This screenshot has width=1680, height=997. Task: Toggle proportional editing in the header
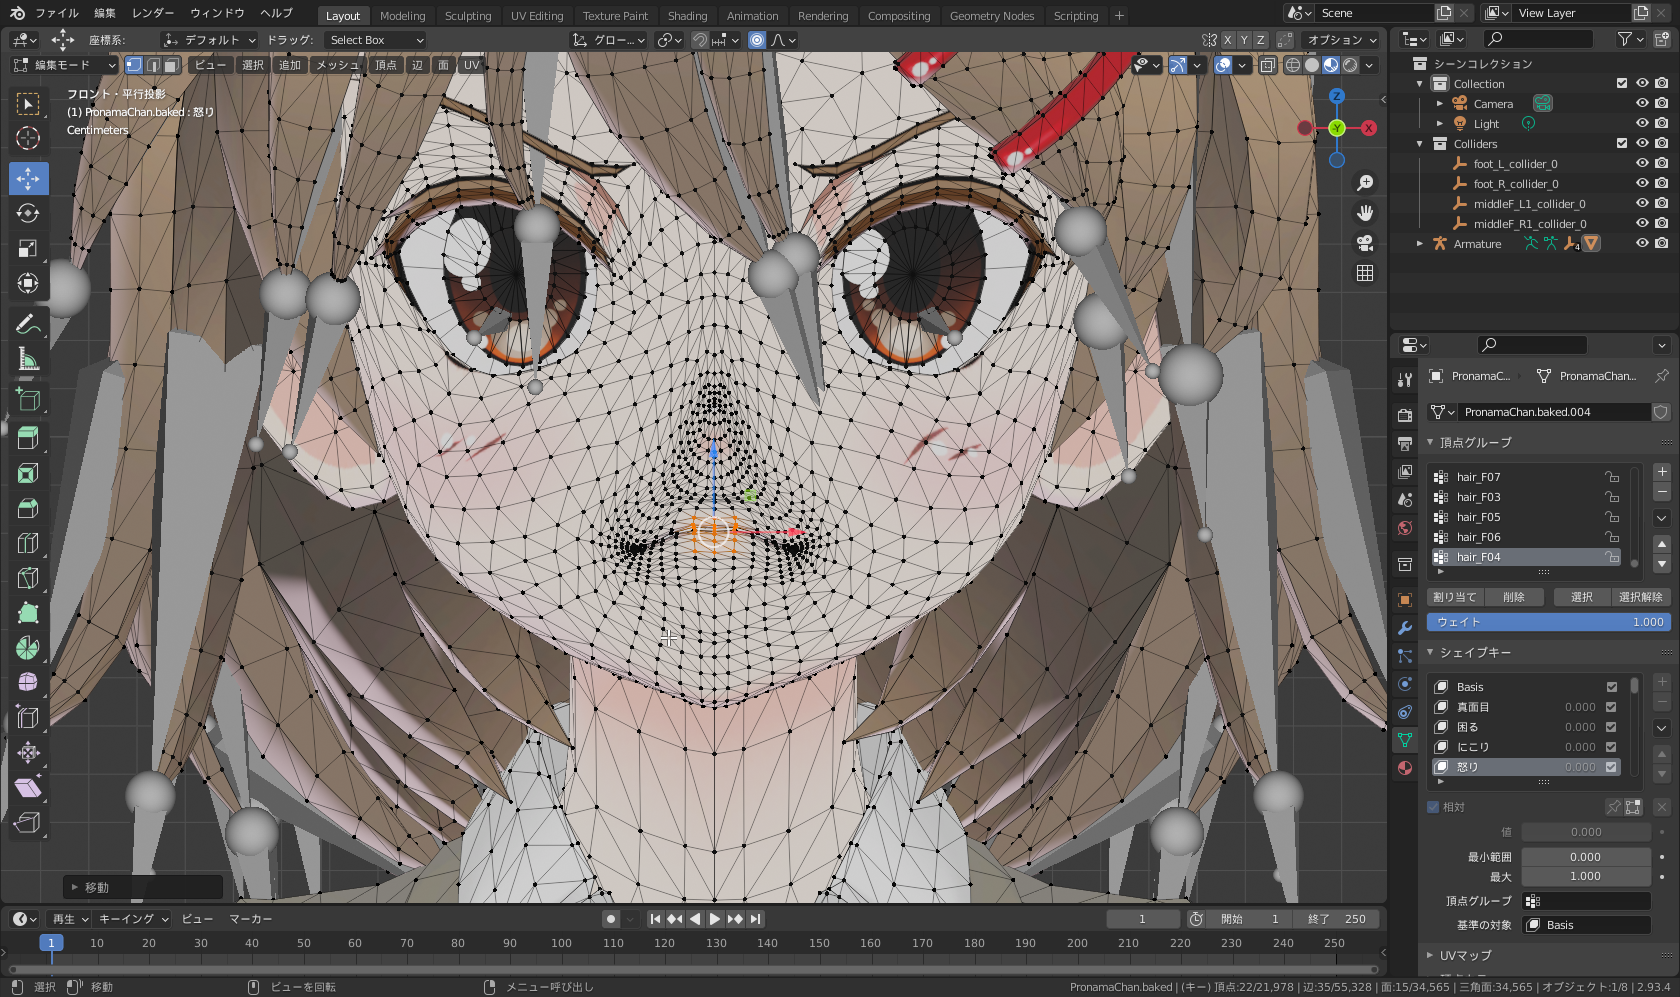(757, 40)
